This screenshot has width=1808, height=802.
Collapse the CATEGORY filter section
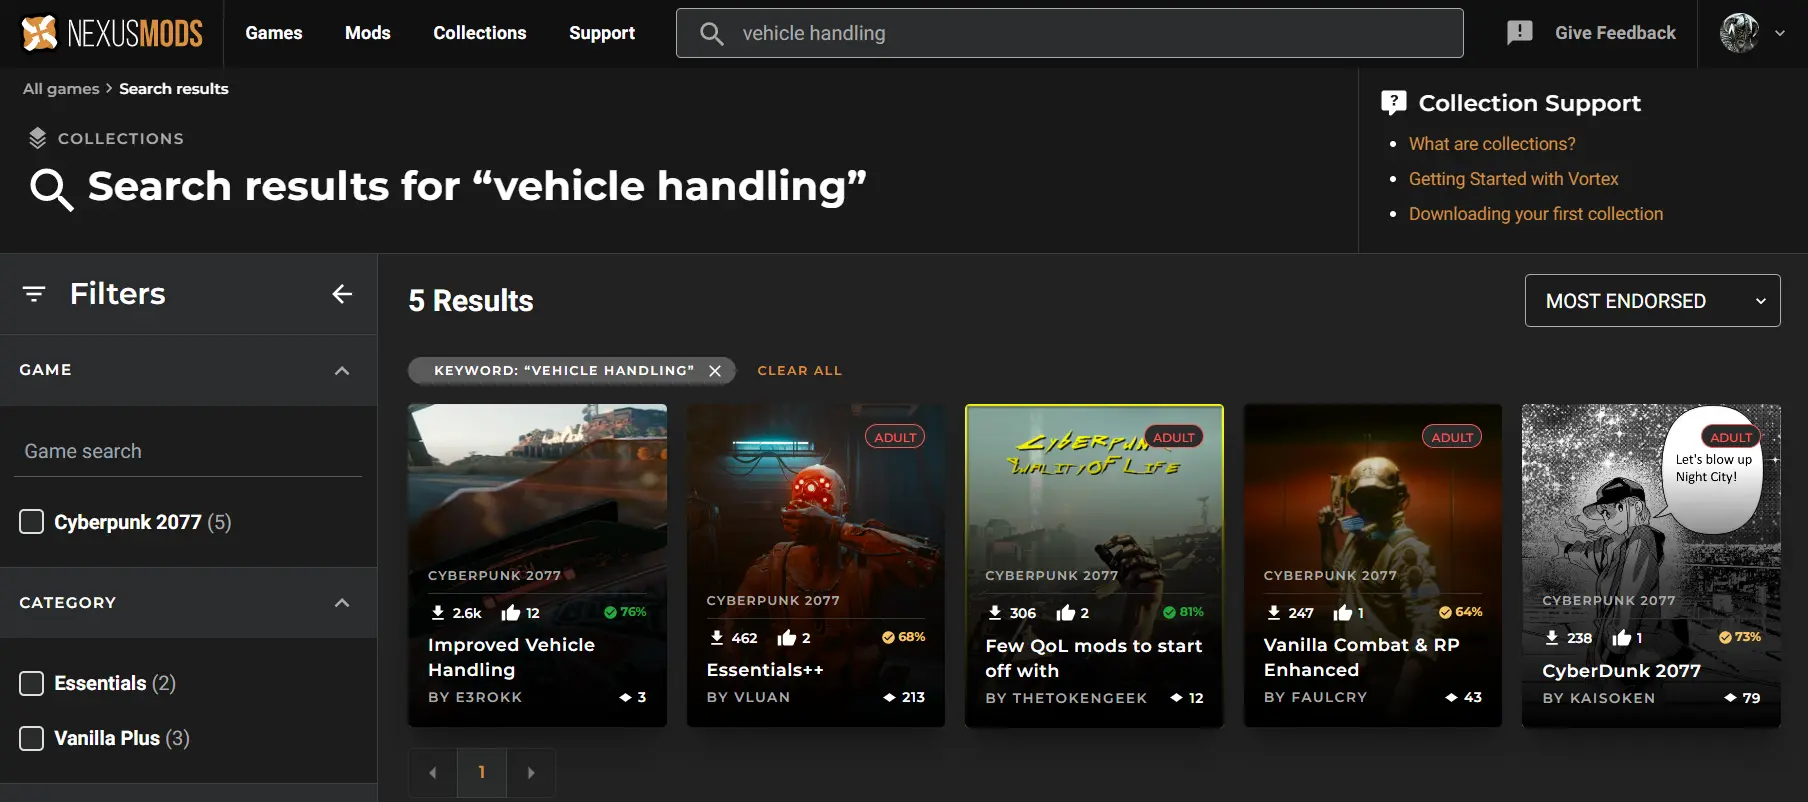click(x=342, y=603)
